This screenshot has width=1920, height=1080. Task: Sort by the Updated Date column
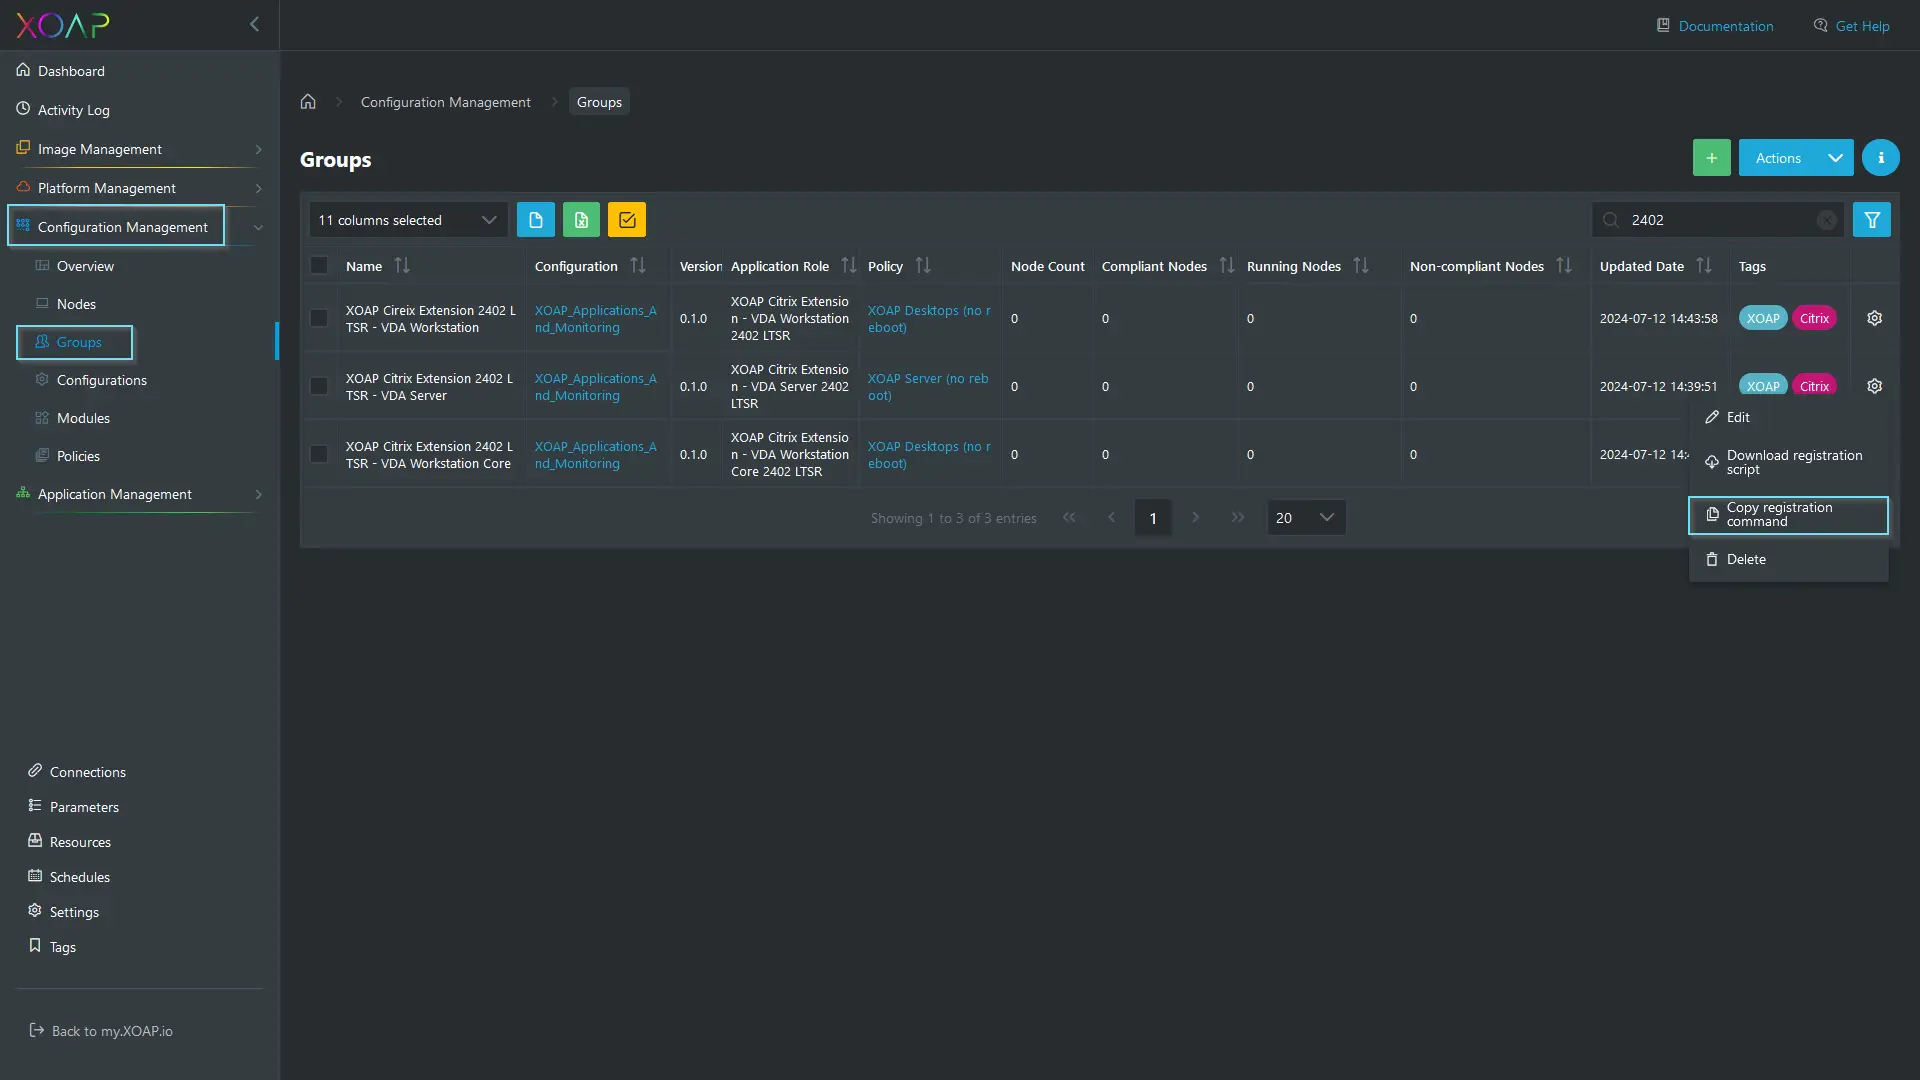[x=1704, y=266]
